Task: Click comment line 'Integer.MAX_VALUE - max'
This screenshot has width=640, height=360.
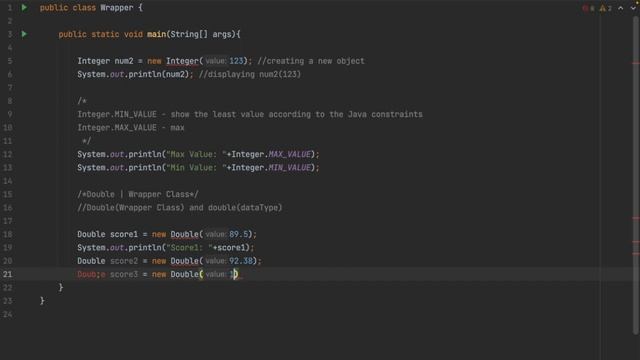Action: tap(131, 128)
